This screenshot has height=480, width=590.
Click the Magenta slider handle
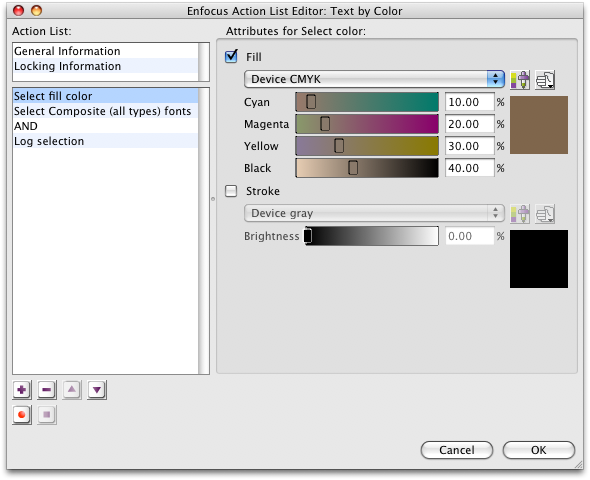(325, 124)
